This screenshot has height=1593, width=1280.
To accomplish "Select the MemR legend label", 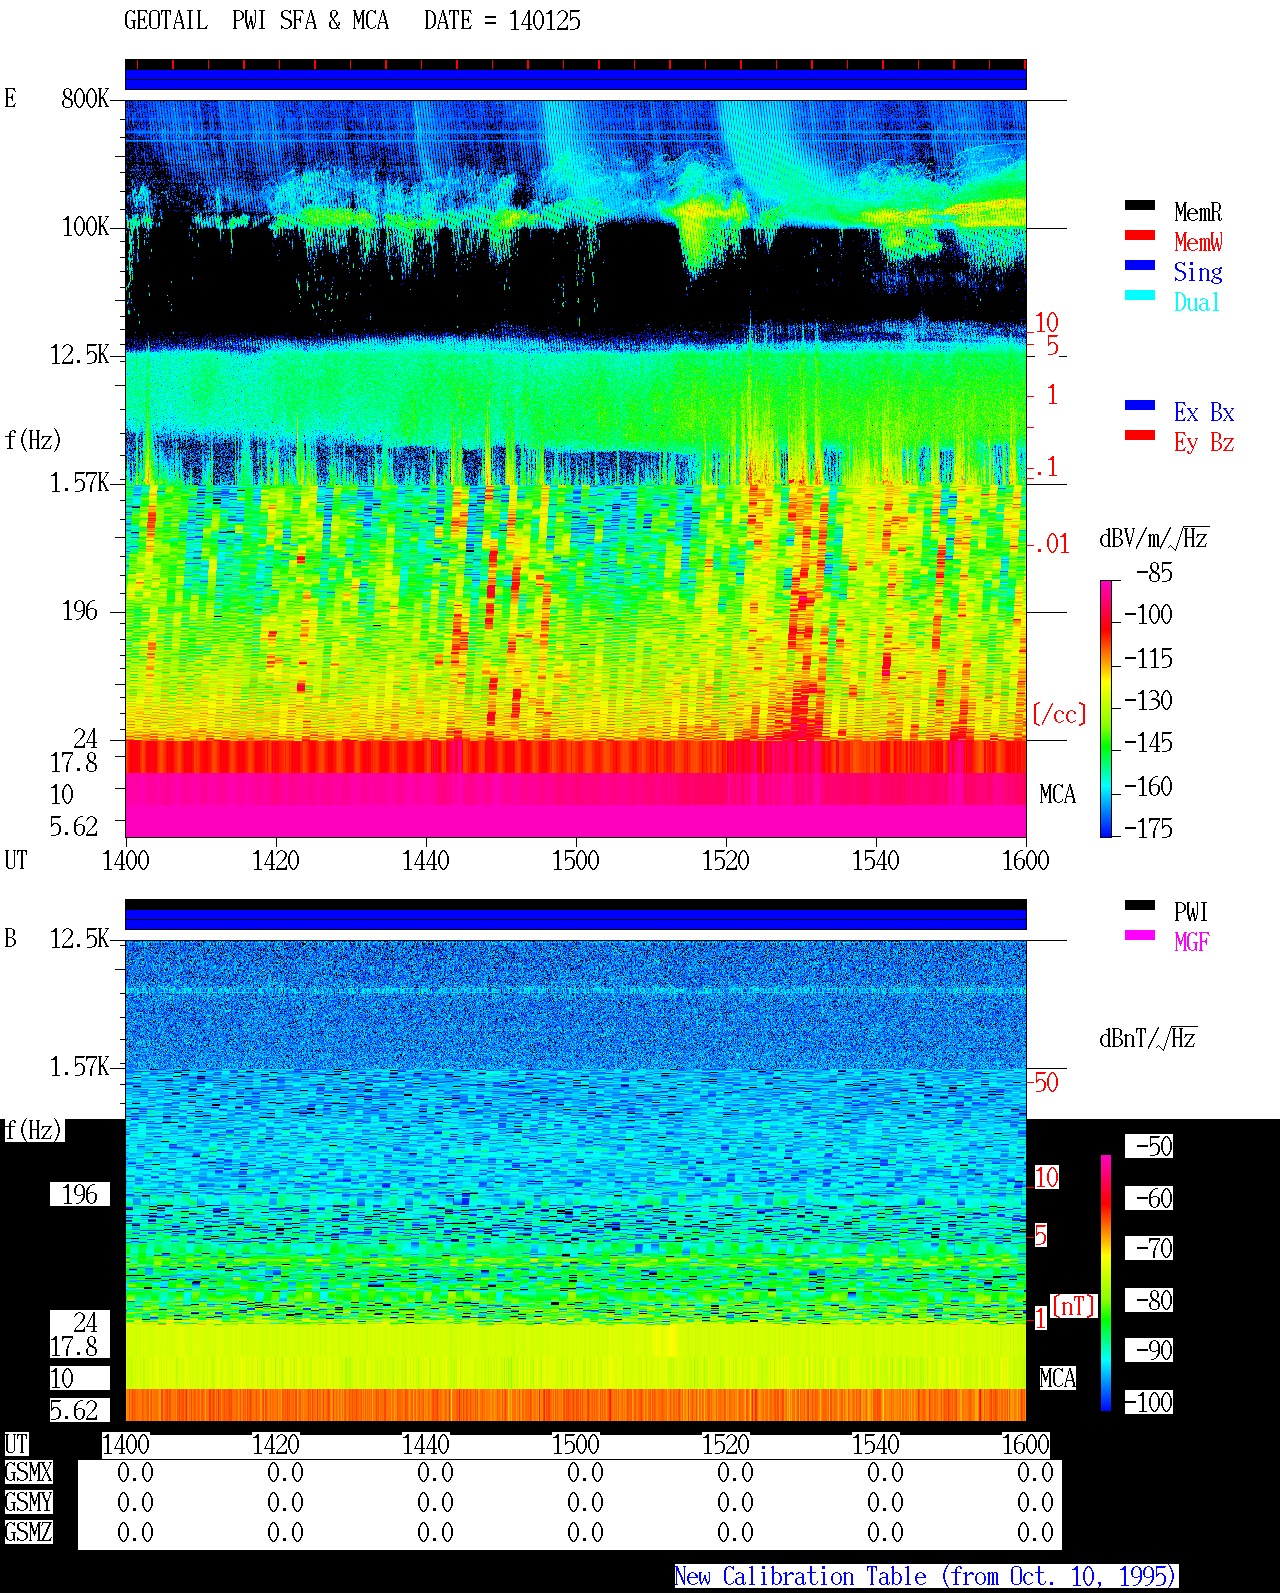I will click(1198, 212).
